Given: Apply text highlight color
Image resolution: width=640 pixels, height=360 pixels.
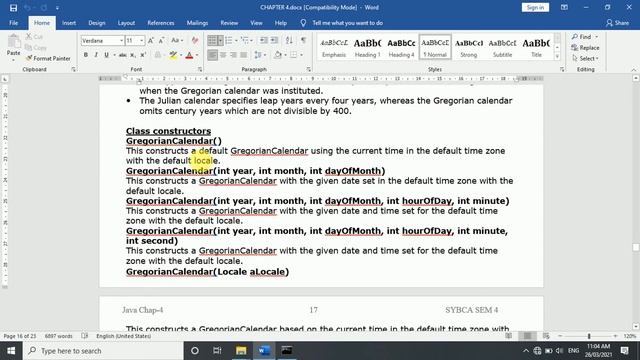Looking at the screenshot, I should coord(173,55).
